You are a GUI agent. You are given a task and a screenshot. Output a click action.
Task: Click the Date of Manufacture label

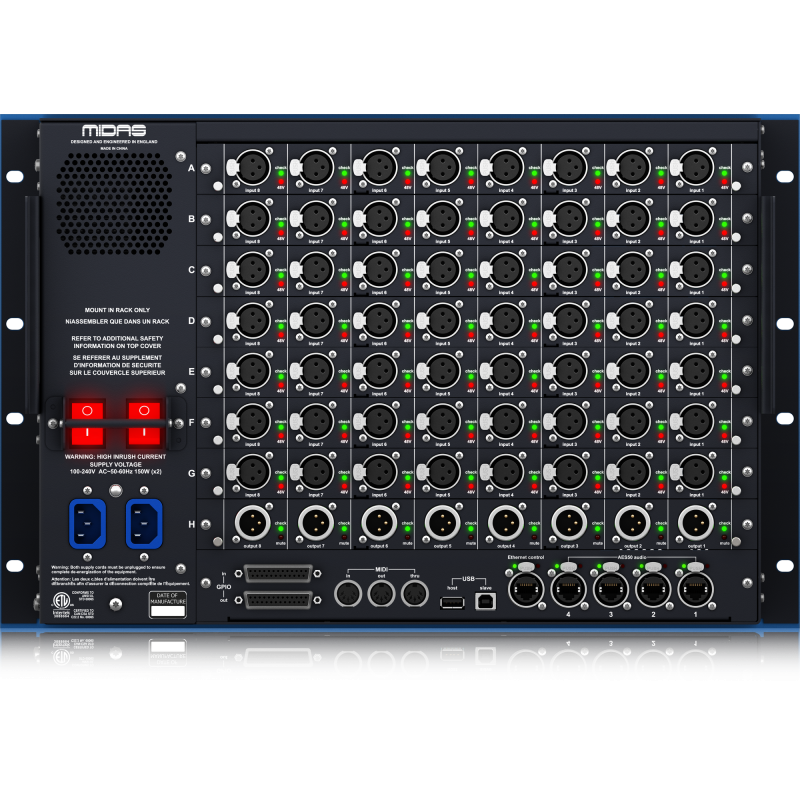tap(167, 599)
